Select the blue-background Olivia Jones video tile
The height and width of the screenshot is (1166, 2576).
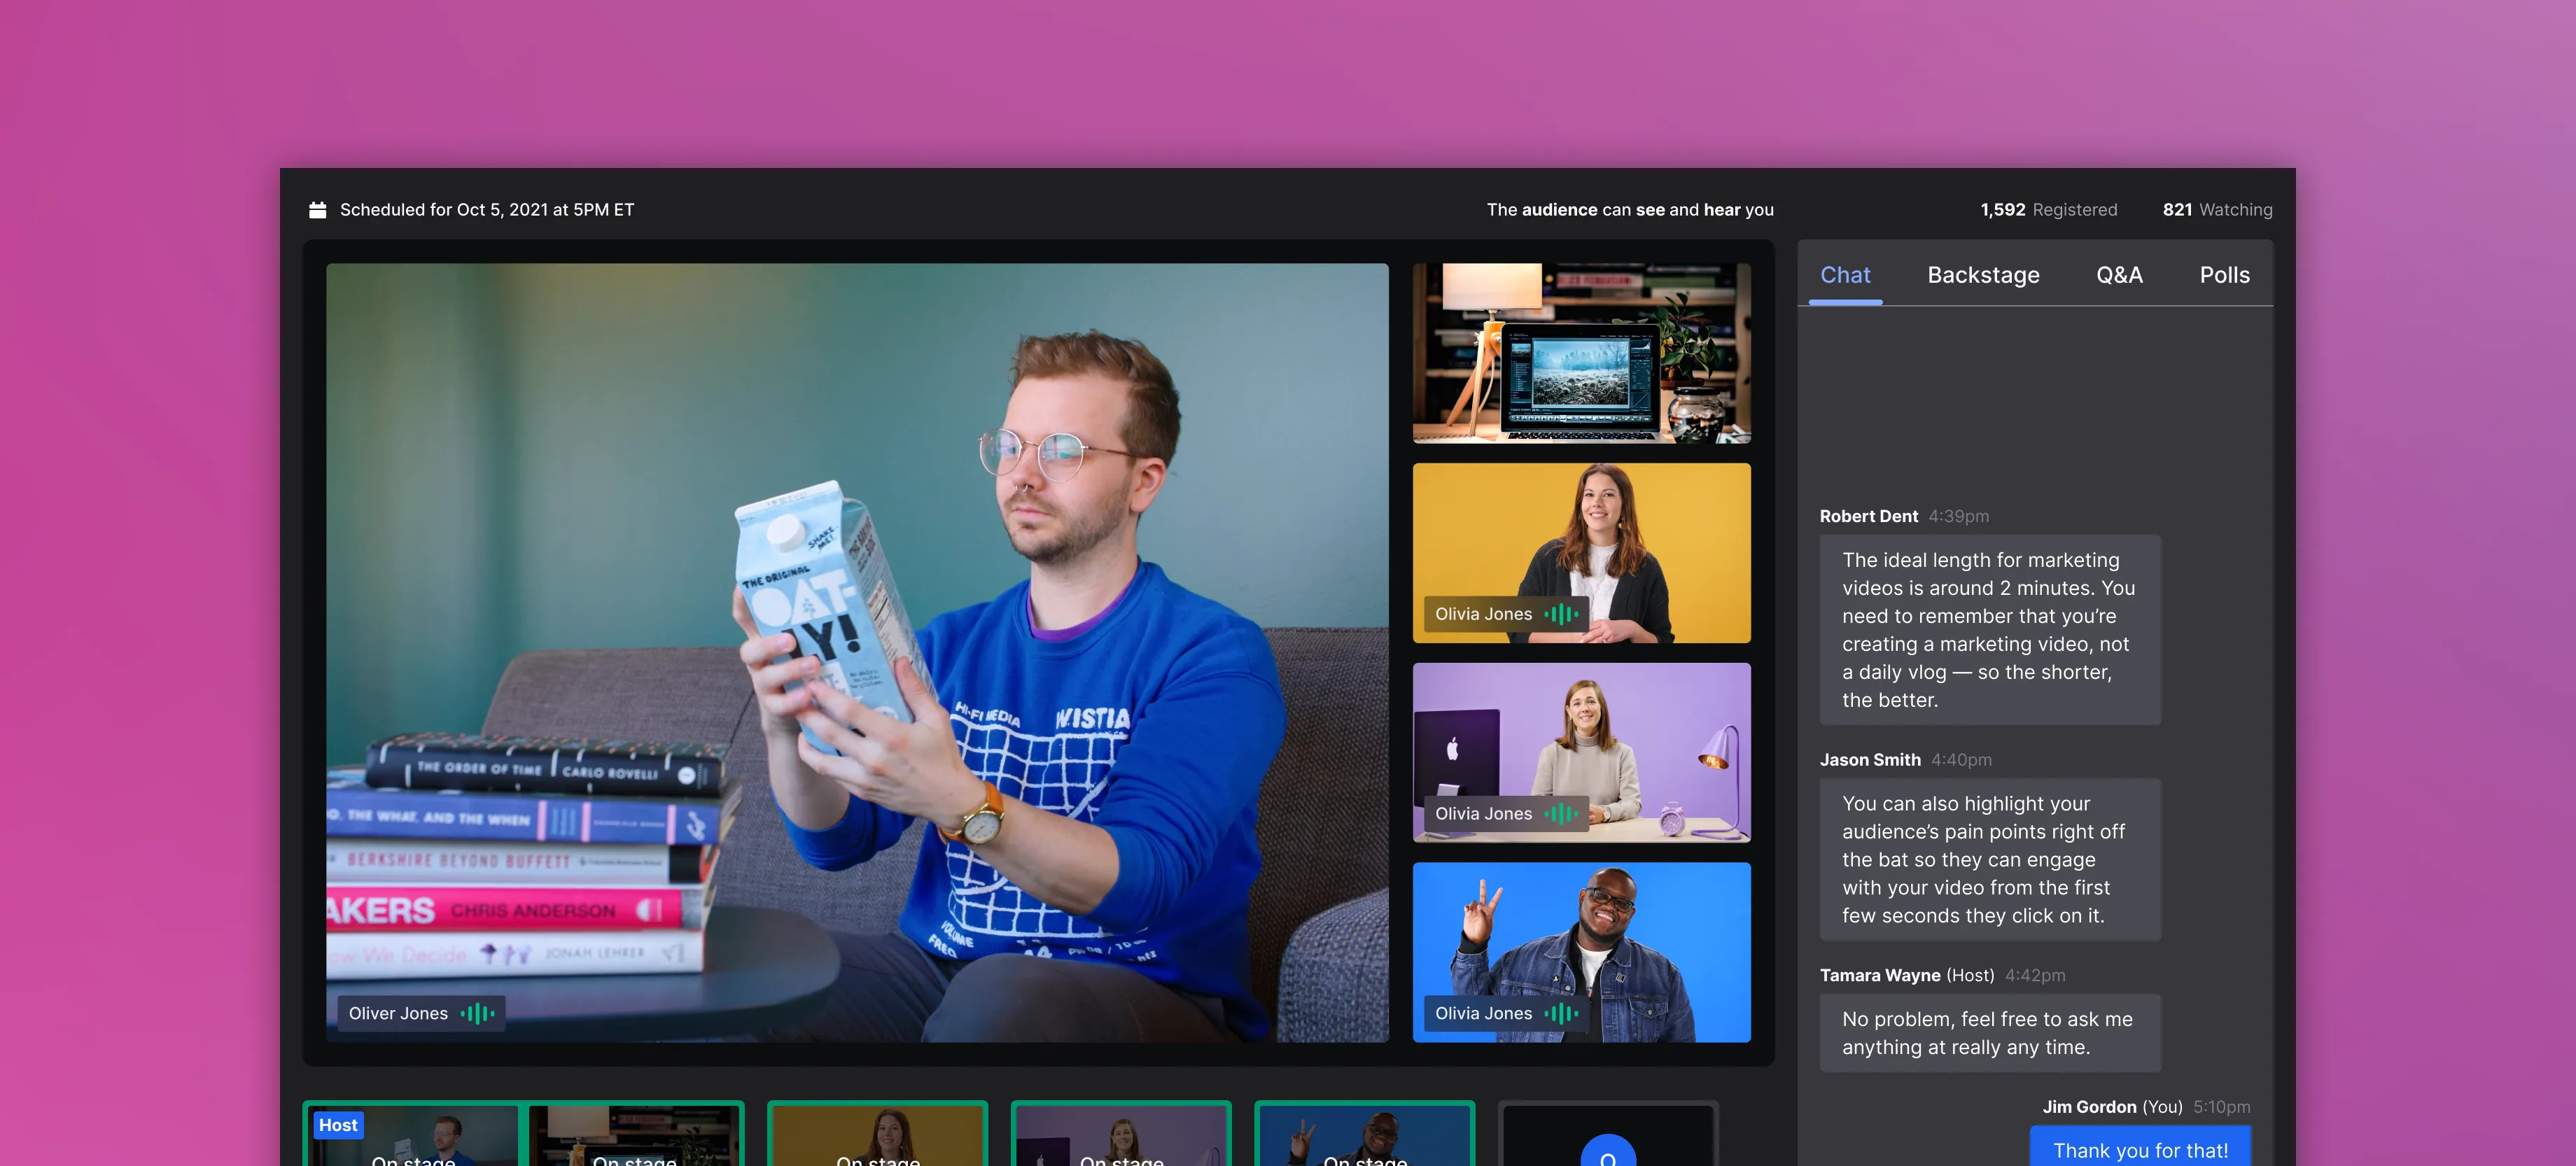[x=1581, y=952]
